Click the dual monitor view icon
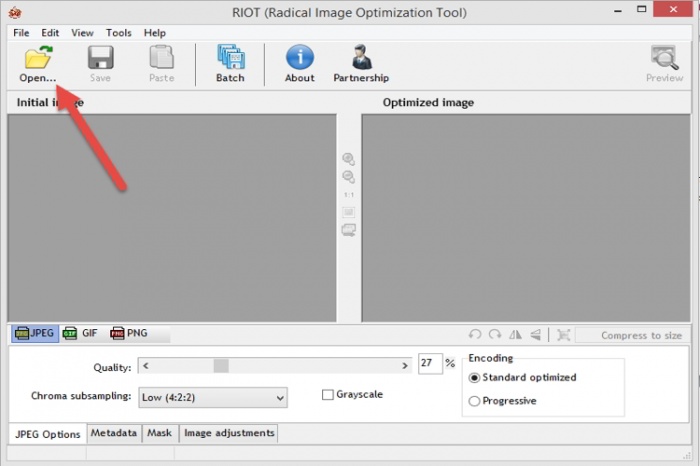Viewport: 700px width, 466px height. (349, 230)
